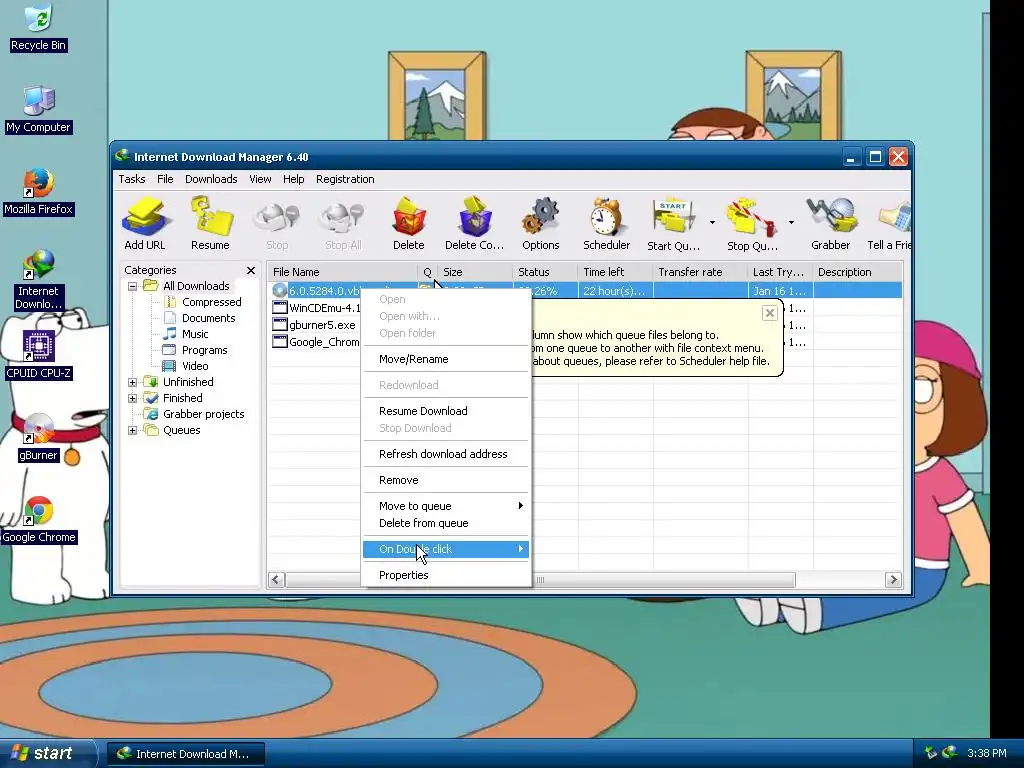The height and width of the screenshot is (768, 1024).
Task: Sort by Transfer rate column header
Action: 699,272
